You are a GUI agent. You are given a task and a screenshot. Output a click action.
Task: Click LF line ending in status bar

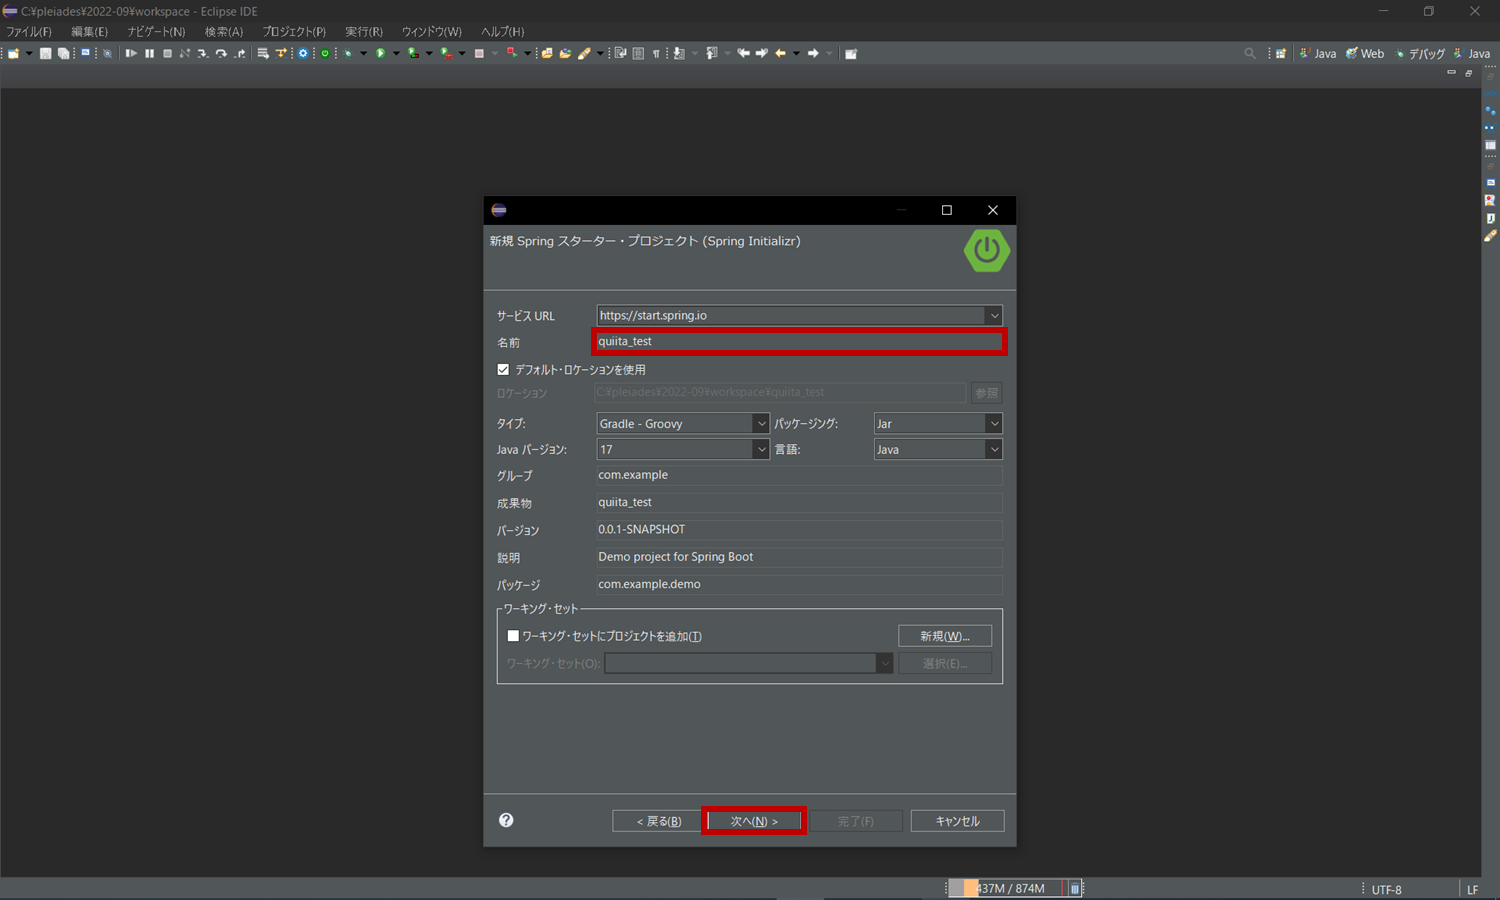coord(1472,889)
